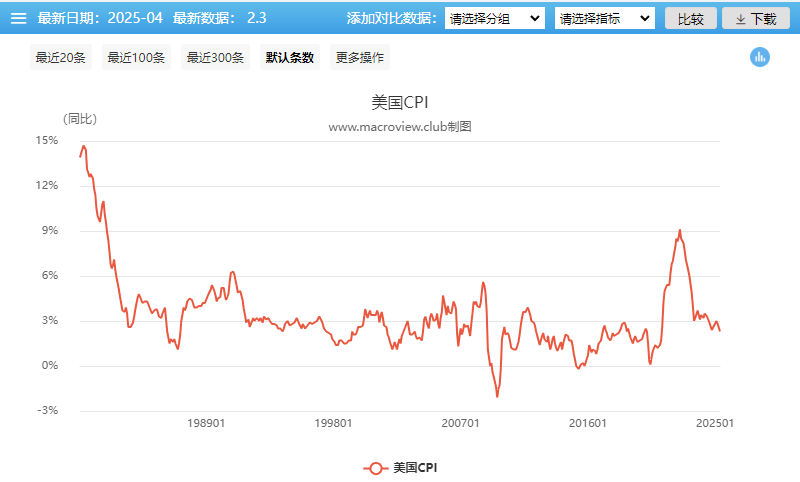The width and height of the screenshot is (800, 482).
Task: Select the 默认条数 option
Action: 289,58
